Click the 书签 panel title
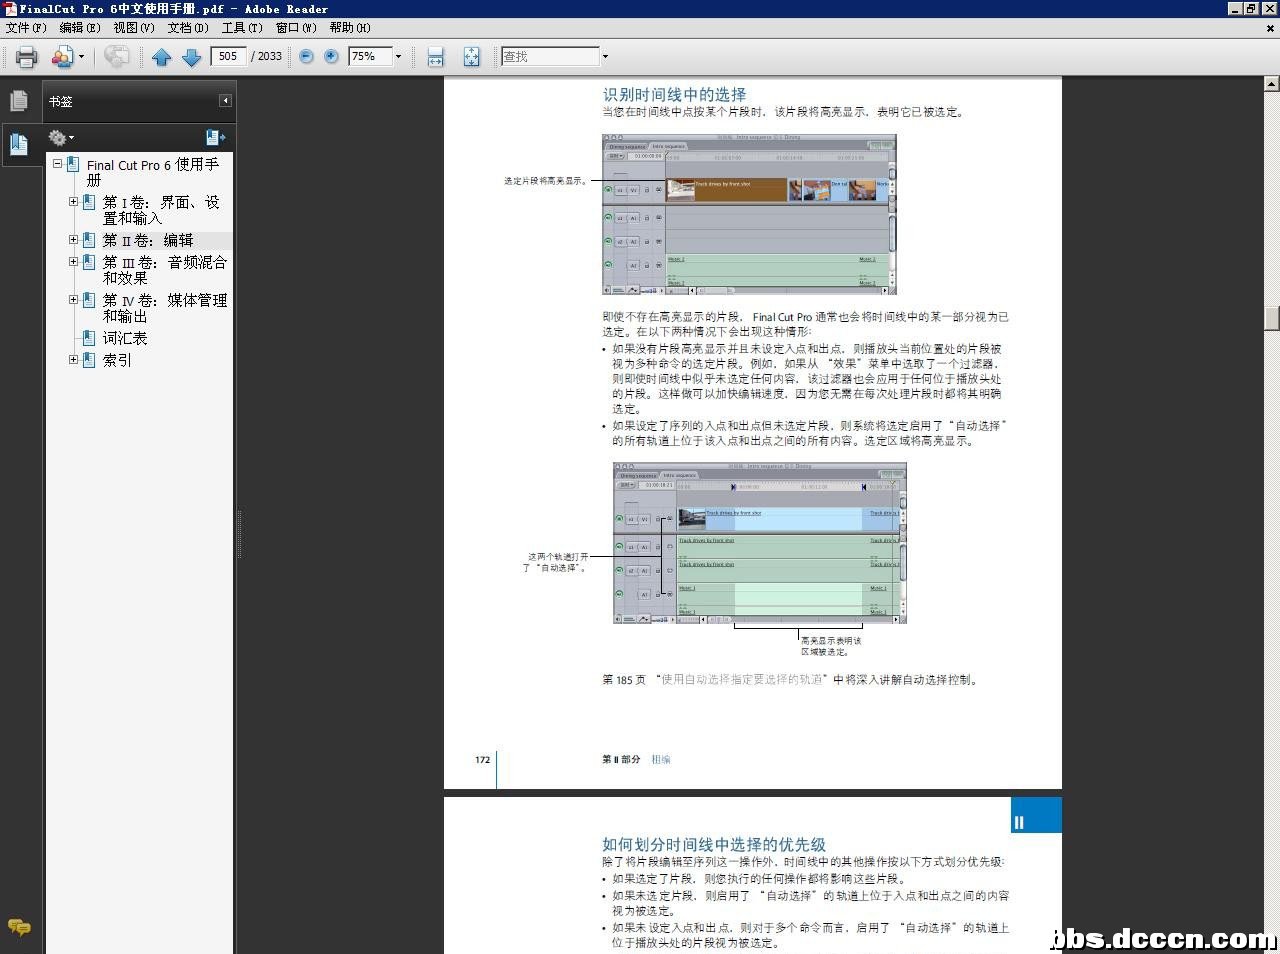This screenshot has width=1280, height=954. (61, 101)
